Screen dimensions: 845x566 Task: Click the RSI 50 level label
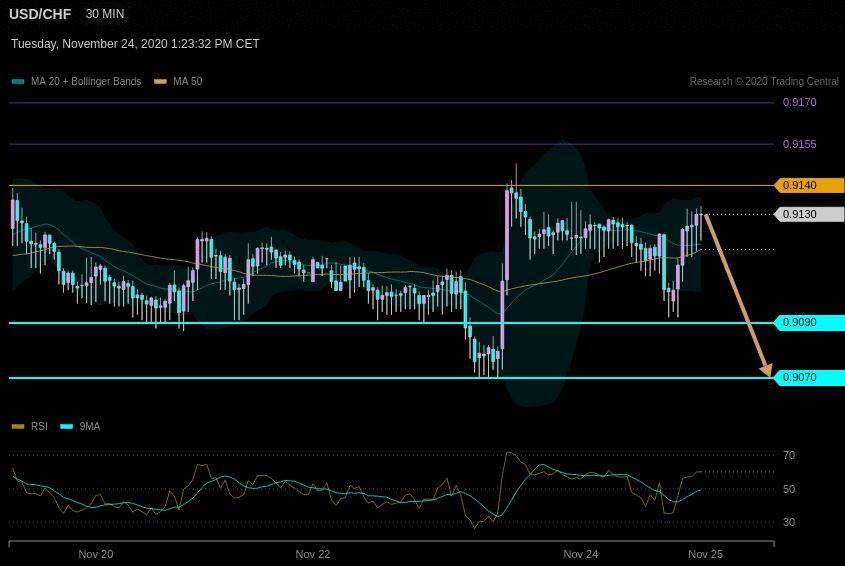[x=789, y=489]
